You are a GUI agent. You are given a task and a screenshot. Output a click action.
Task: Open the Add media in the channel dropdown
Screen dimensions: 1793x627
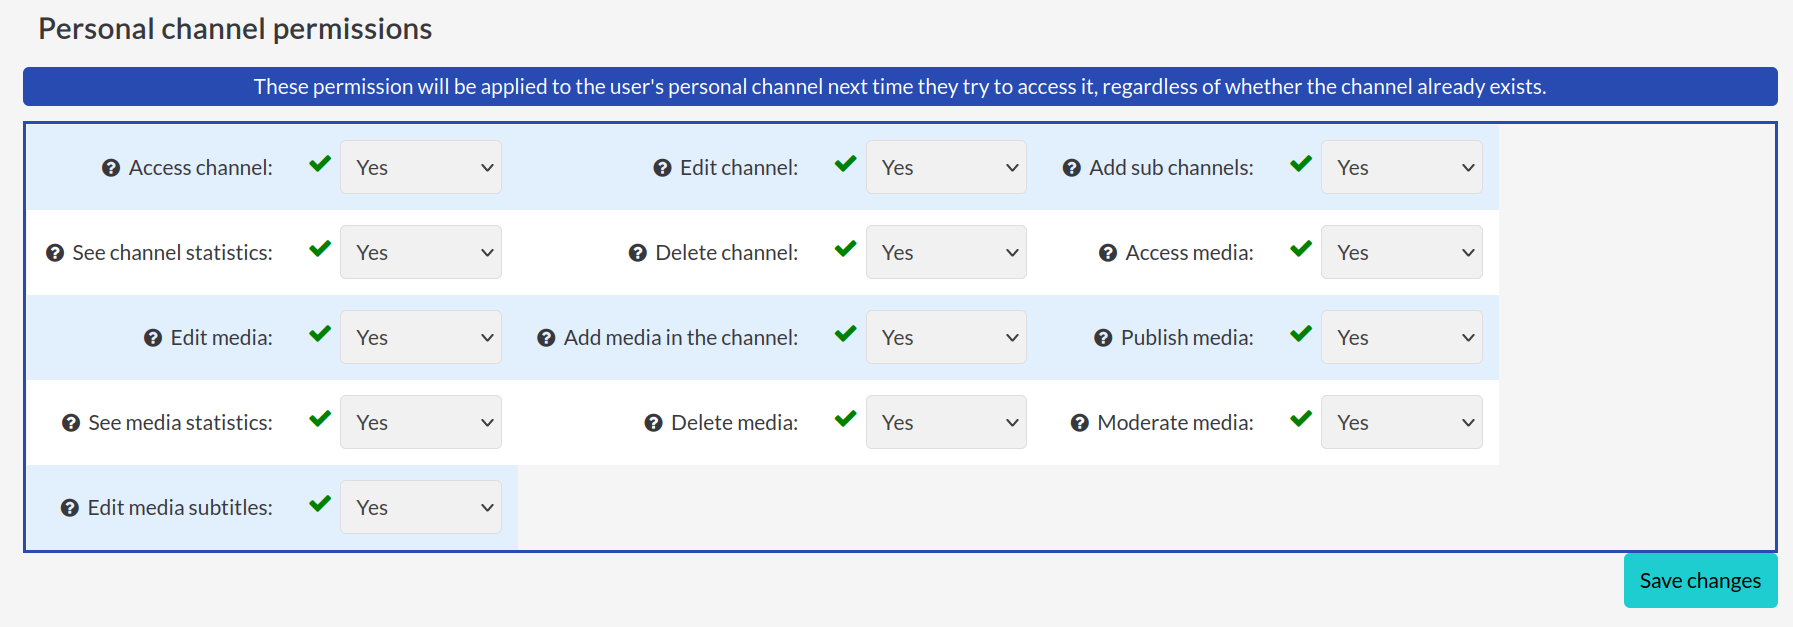click(x=946, y=337)
